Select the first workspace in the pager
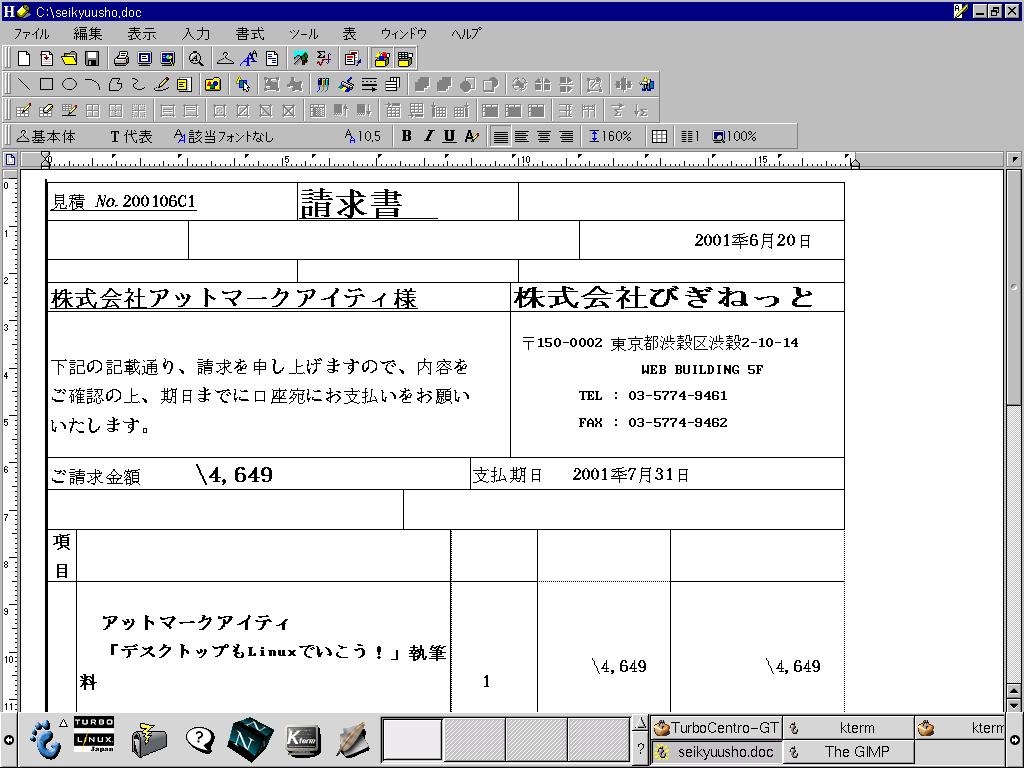 [x=412, y=739]
